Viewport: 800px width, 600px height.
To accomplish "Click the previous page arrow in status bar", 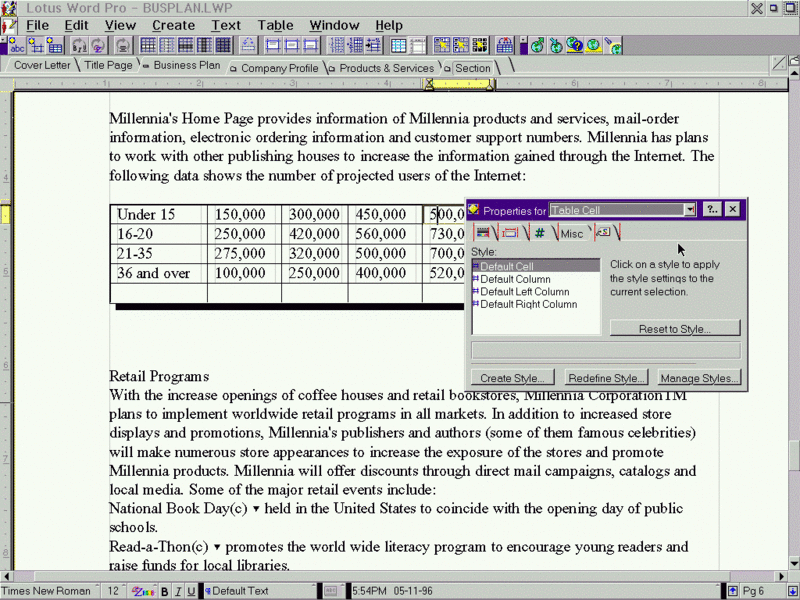I will coord(733,591).
